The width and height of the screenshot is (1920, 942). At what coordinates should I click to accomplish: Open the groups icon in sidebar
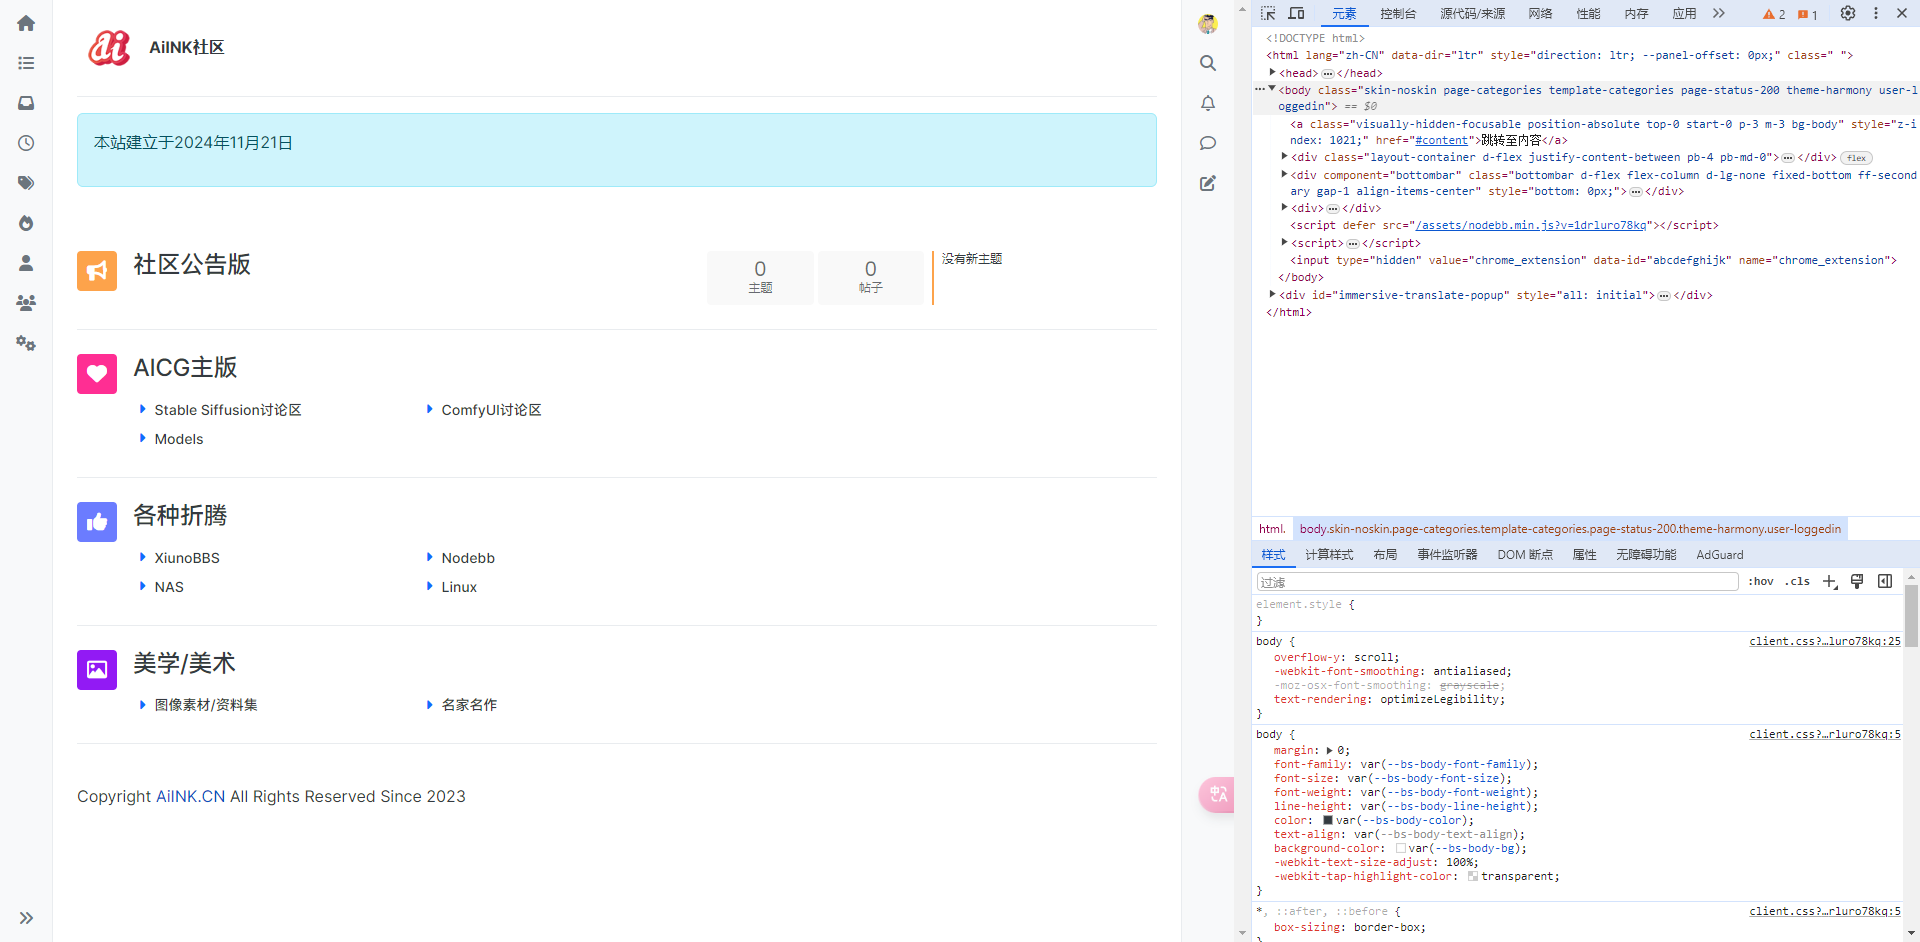[x=26, y=303]
